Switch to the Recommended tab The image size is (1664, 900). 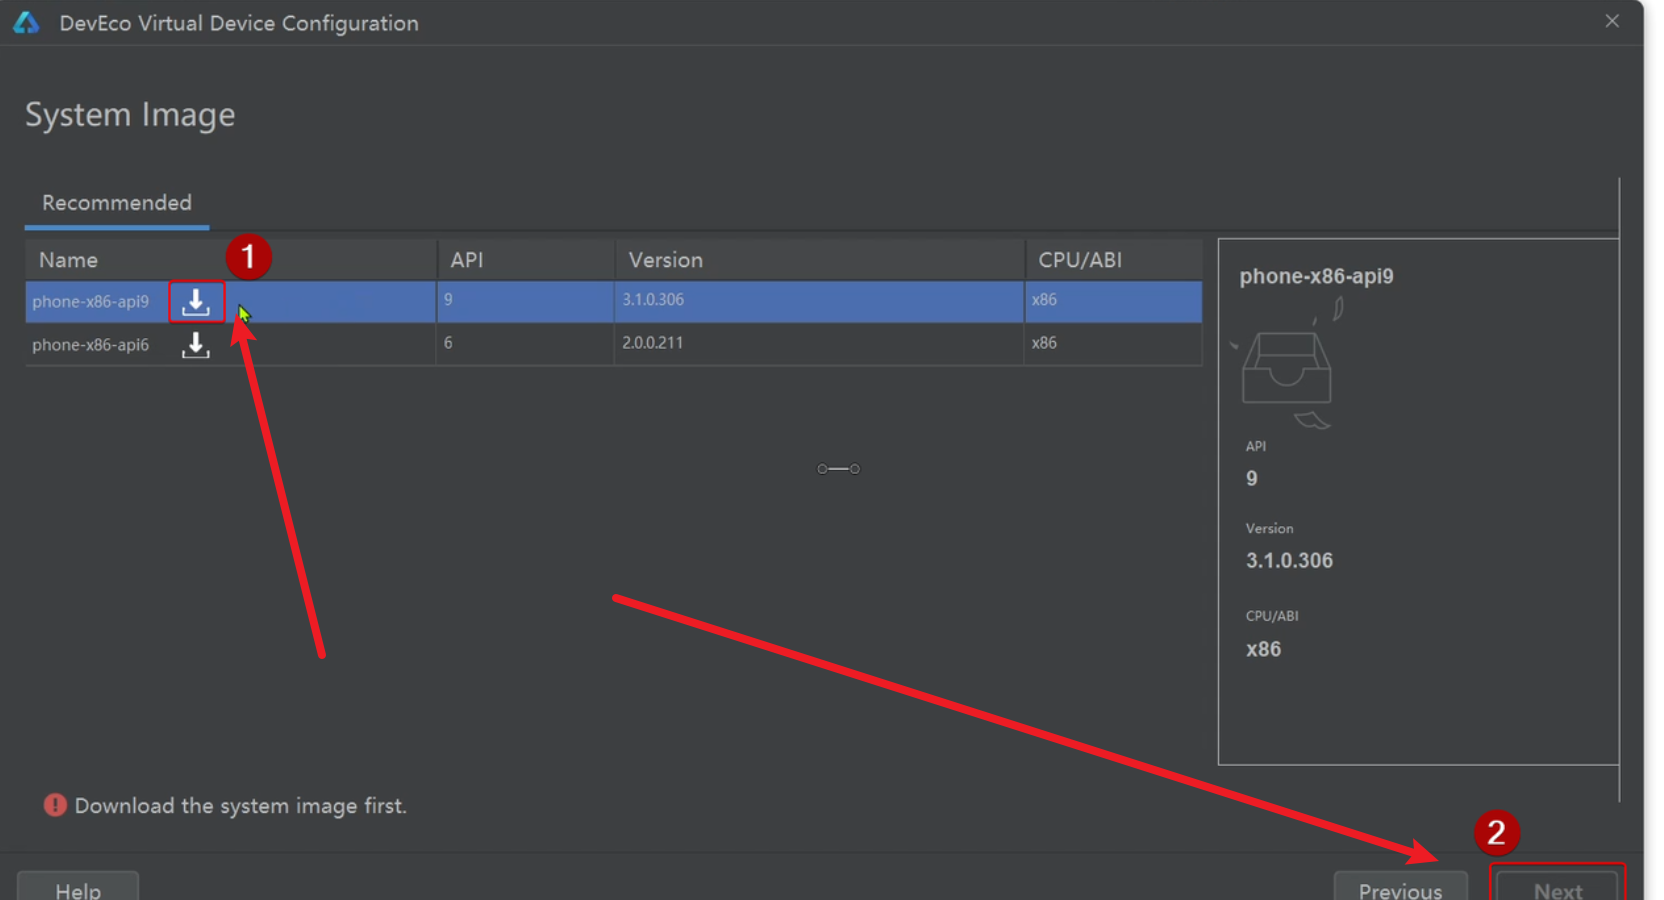[x=117, y=203]
